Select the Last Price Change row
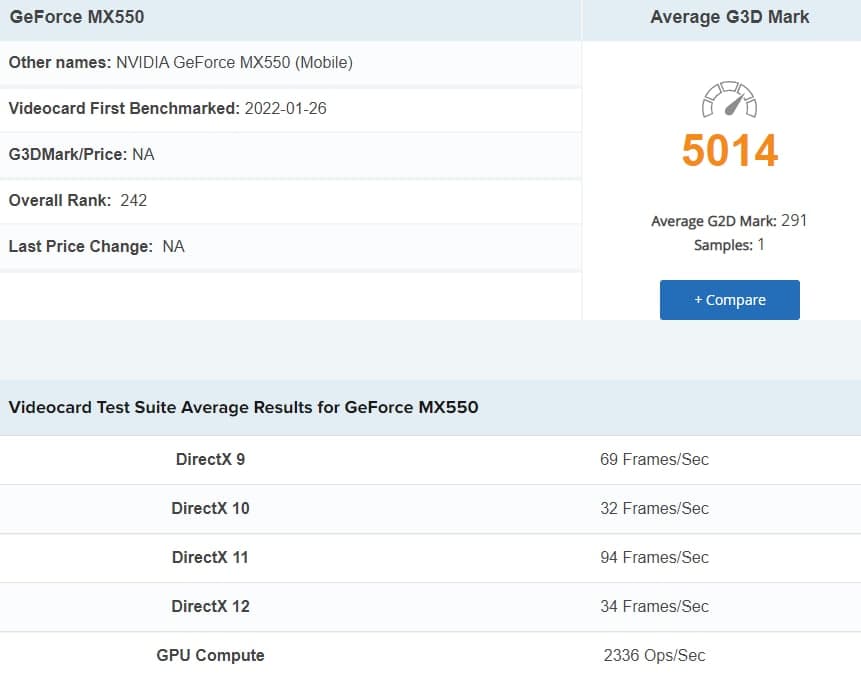The height and width of the screenshot is (685, 861). point(96,246)
